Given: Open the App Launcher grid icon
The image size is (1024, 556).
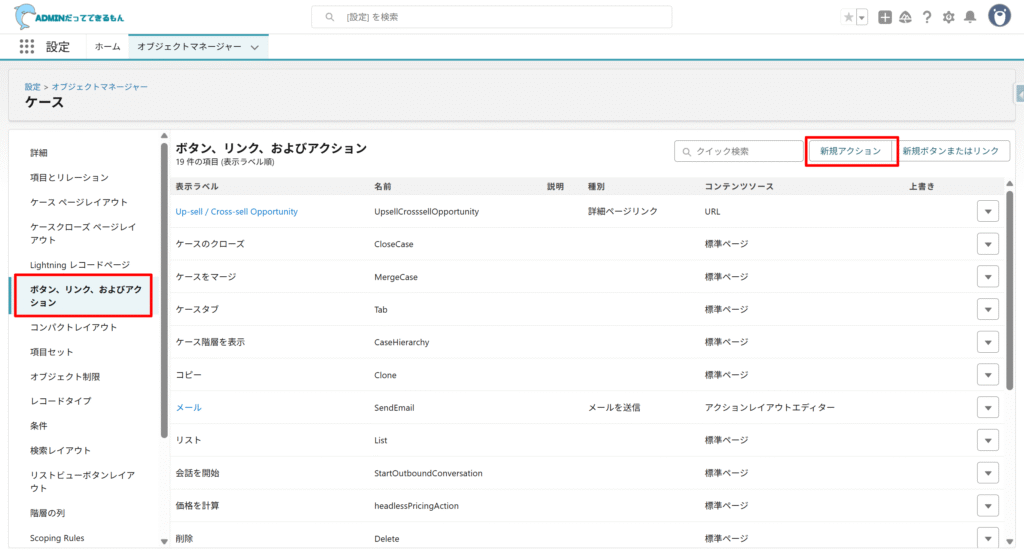Looking at the screenshot, I should pyautogui.click(x=27, y=46).
